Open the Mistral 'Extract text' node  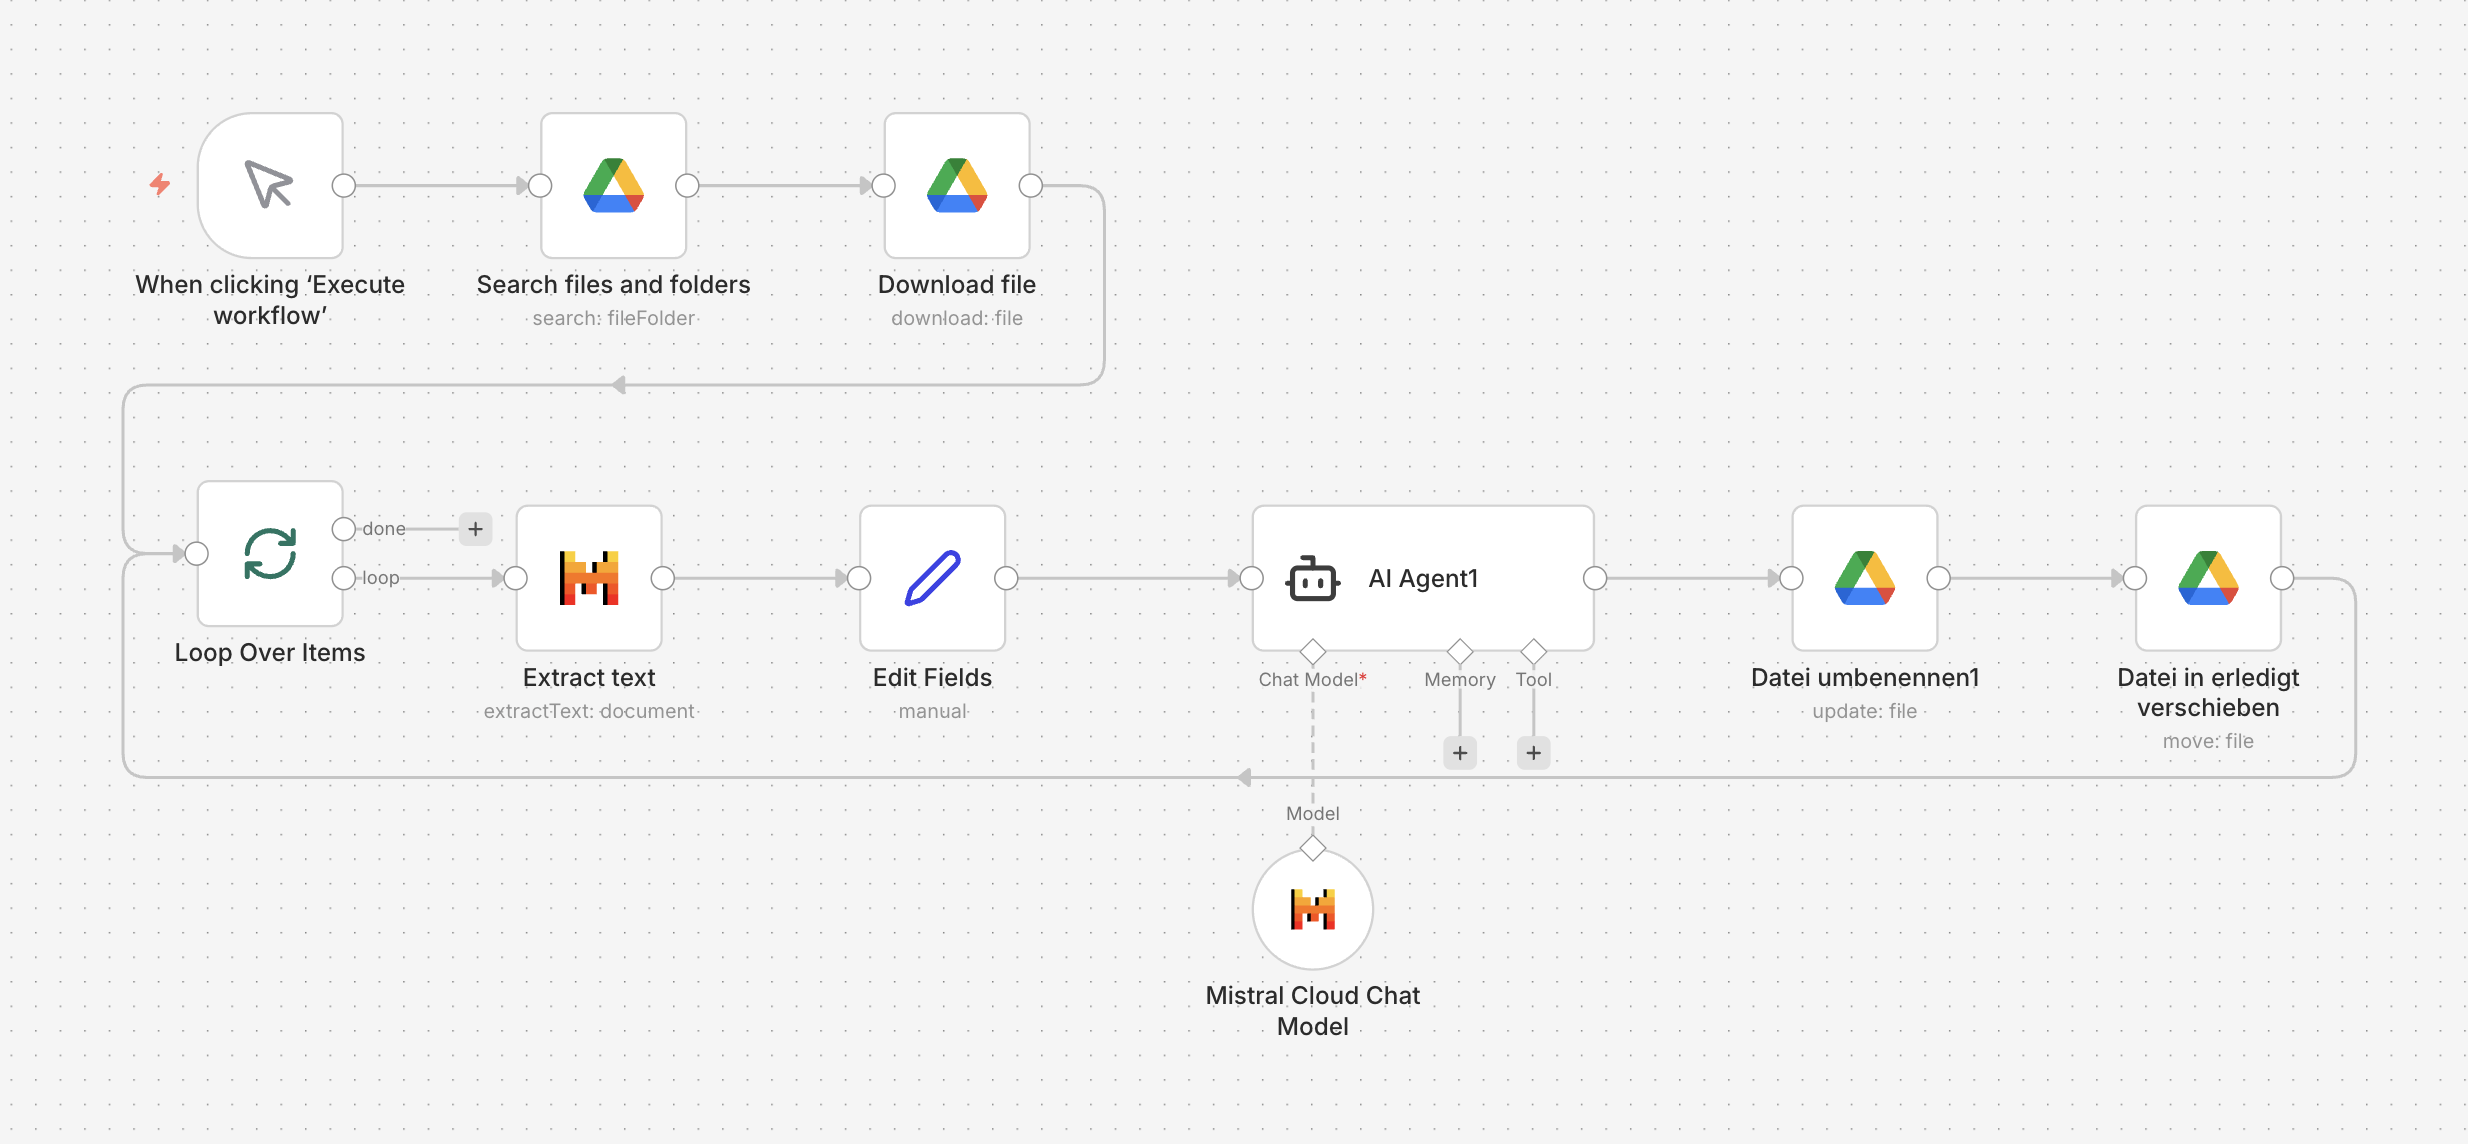(x=588, y=577)
